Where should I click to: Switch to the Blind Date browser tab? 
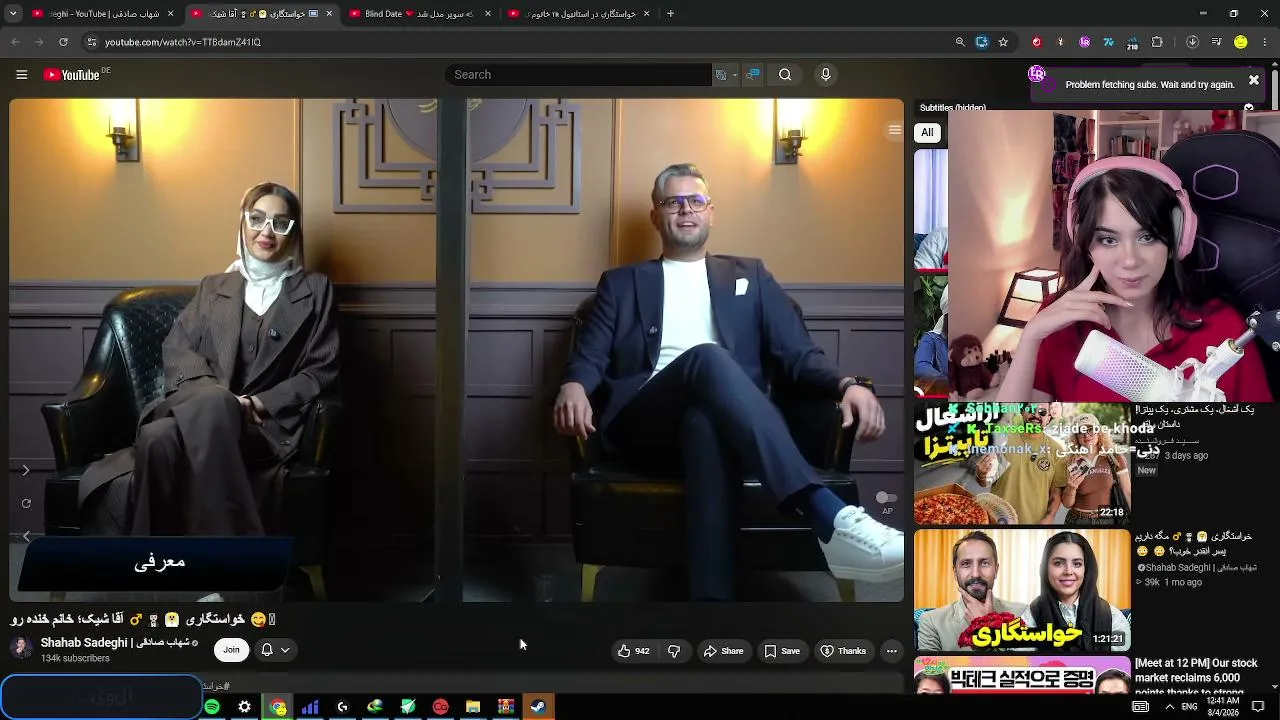(x=420, y=14)
